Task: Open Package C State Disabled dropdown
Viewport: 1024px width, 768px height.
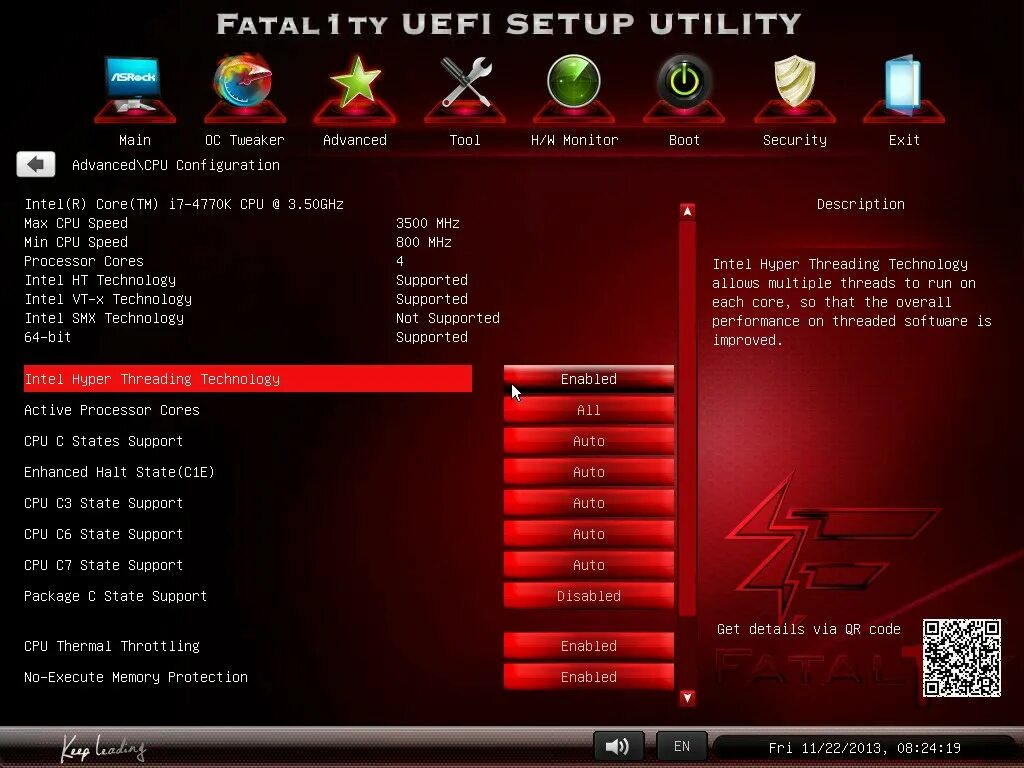Action: click(x=588, y=596)
